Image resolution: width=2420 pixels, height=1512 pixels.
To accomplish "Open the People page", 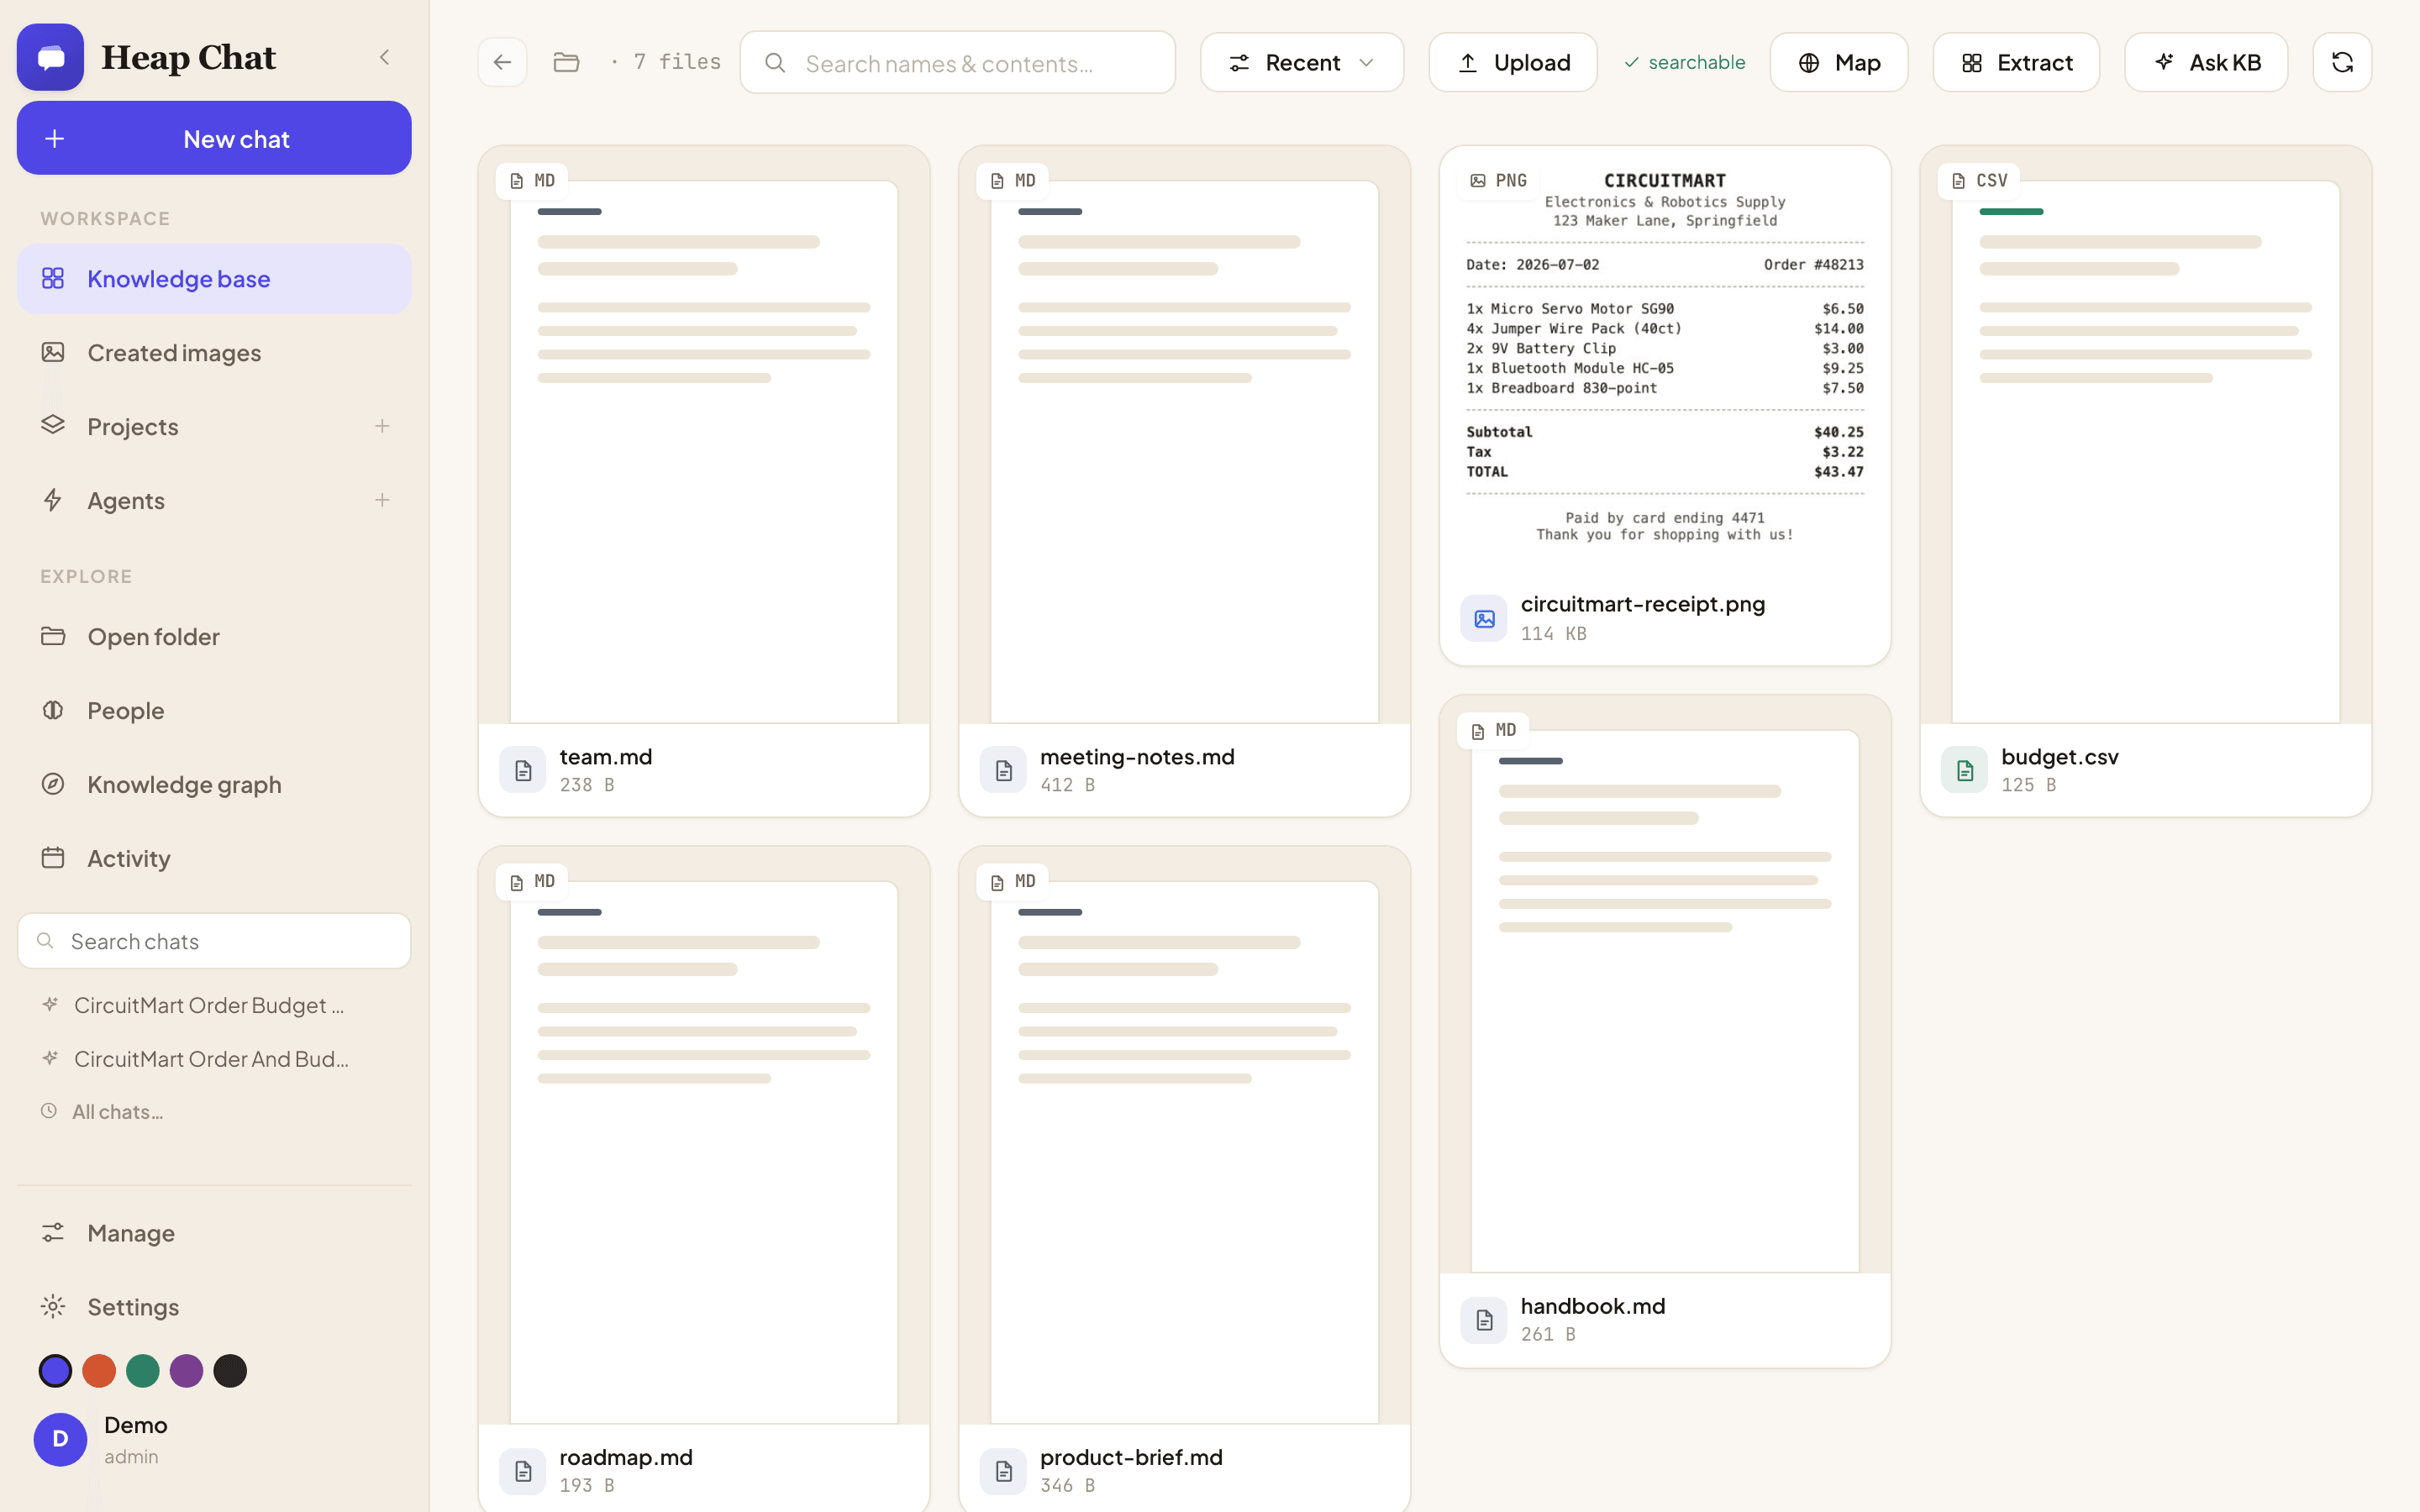I will [214, 710].
